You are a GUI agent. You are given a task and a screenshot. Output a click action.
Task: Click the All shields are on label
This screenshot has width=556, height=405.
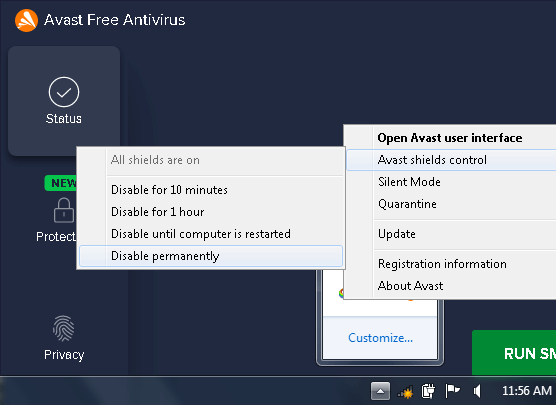pos(155,160)
